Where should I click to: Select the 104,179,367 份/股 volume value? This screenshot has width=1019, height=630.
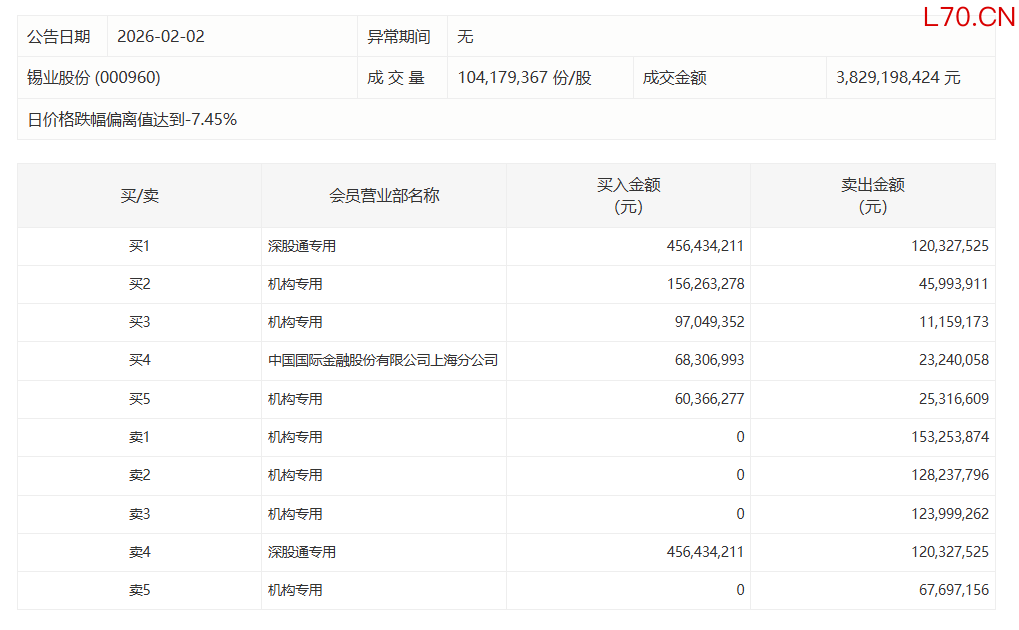[x=524, y=78]
